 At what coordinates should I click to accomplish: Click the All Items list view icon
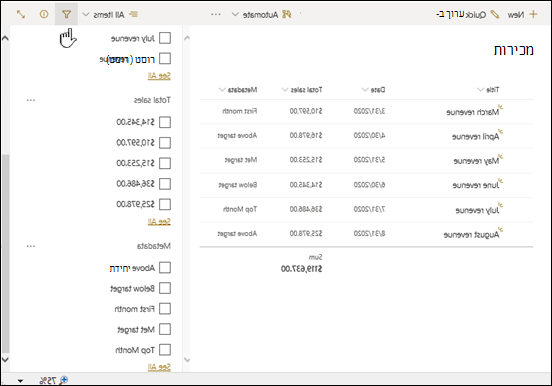133,14
